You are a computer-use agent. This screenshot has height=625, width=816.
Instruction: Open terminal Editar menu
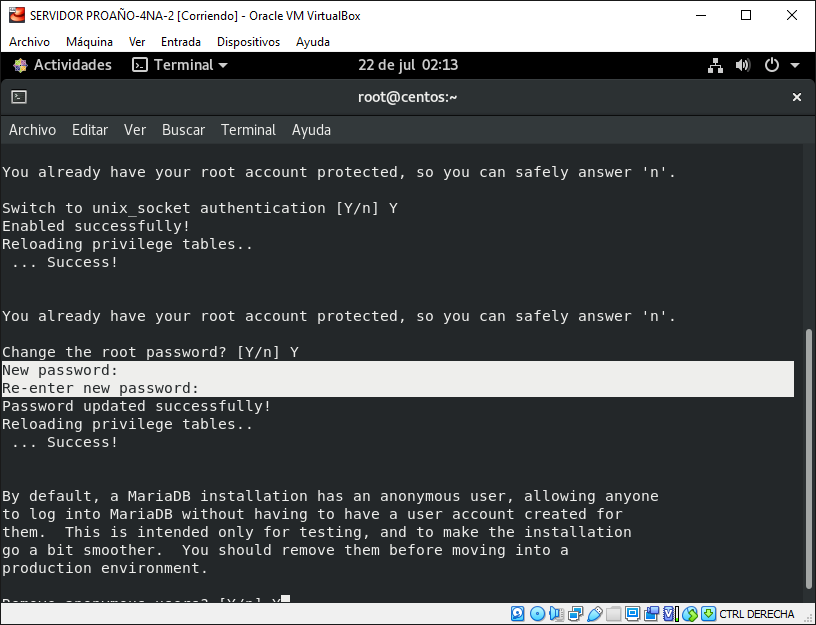coord(90,130)
